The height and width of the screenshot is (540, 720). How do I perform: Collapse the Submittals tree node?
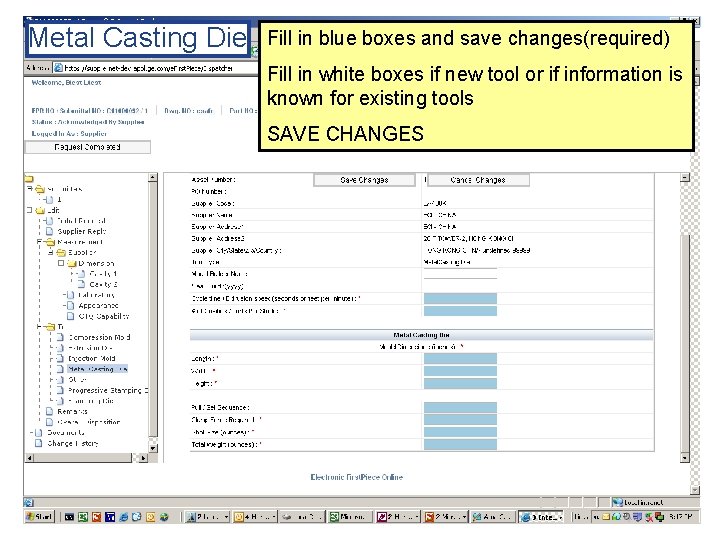click(30, 189)
